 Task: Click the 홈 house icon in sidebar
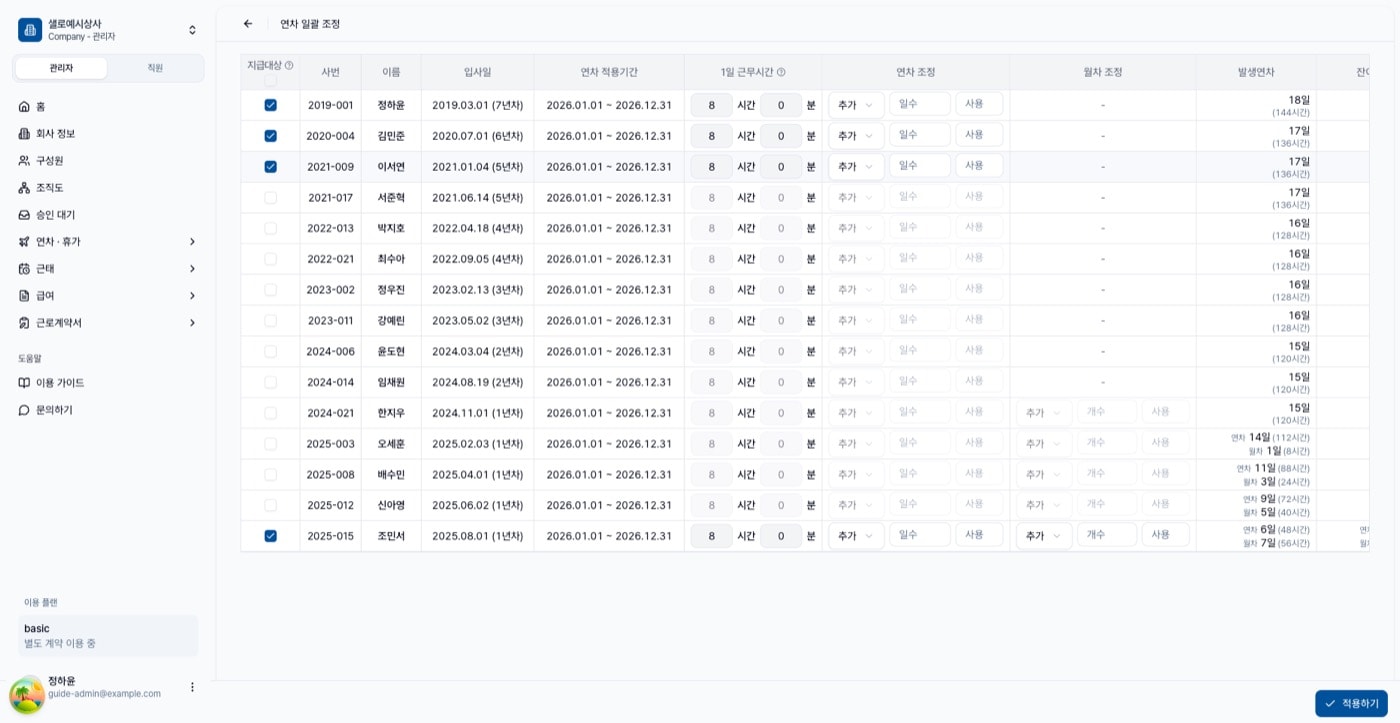tap(25, 106)
